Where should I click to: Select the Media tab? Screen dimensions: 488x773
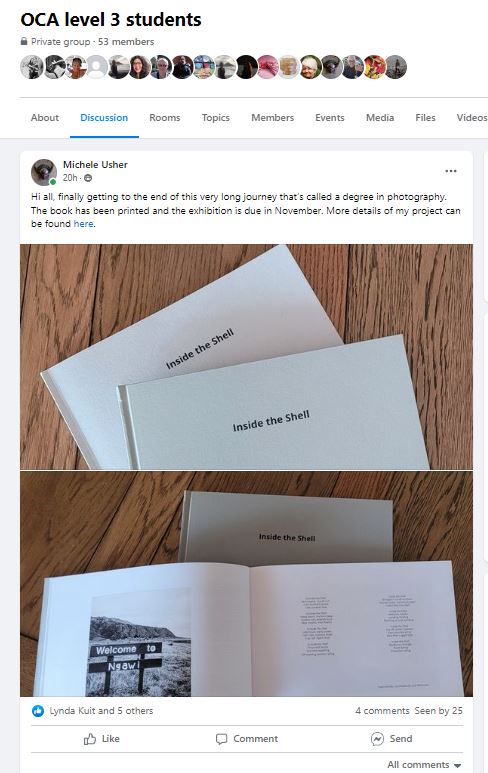coord(380,117)
